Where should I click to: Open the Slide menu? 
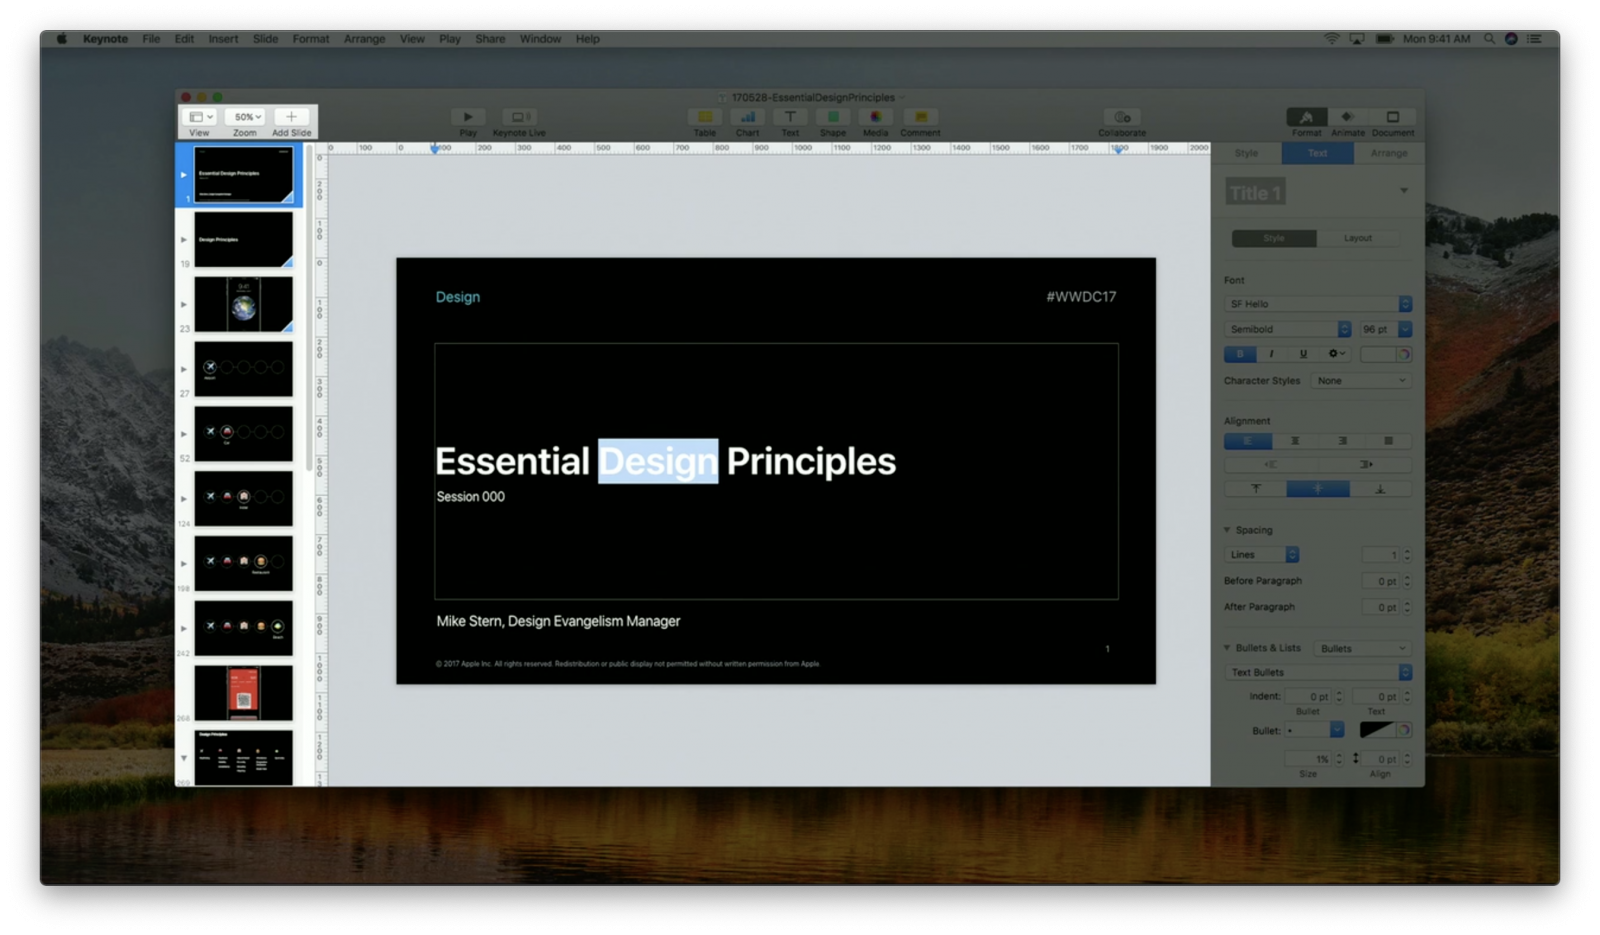click(265, 39)
